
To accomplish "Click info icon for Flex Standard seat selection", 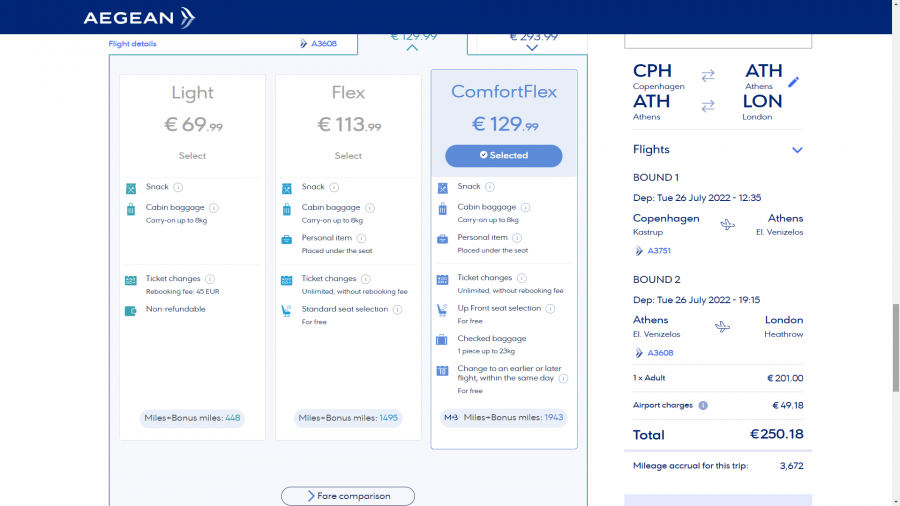I will click(397, 310).
